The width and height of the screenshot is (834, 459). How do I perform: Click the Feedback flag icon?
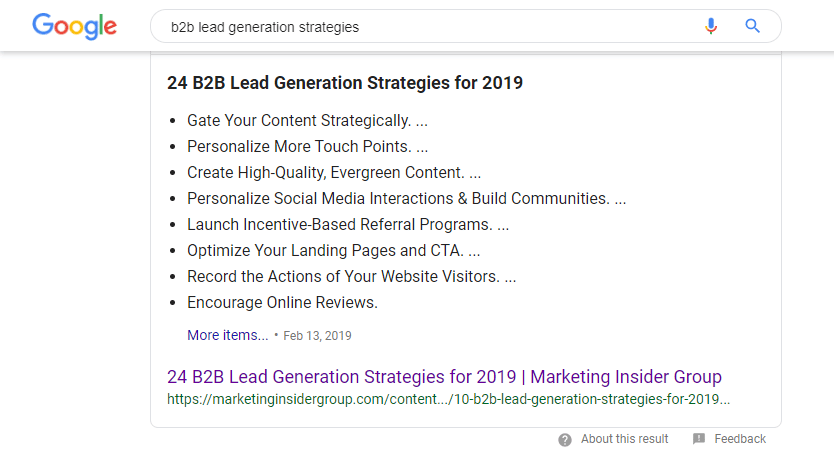pos(699,439)
